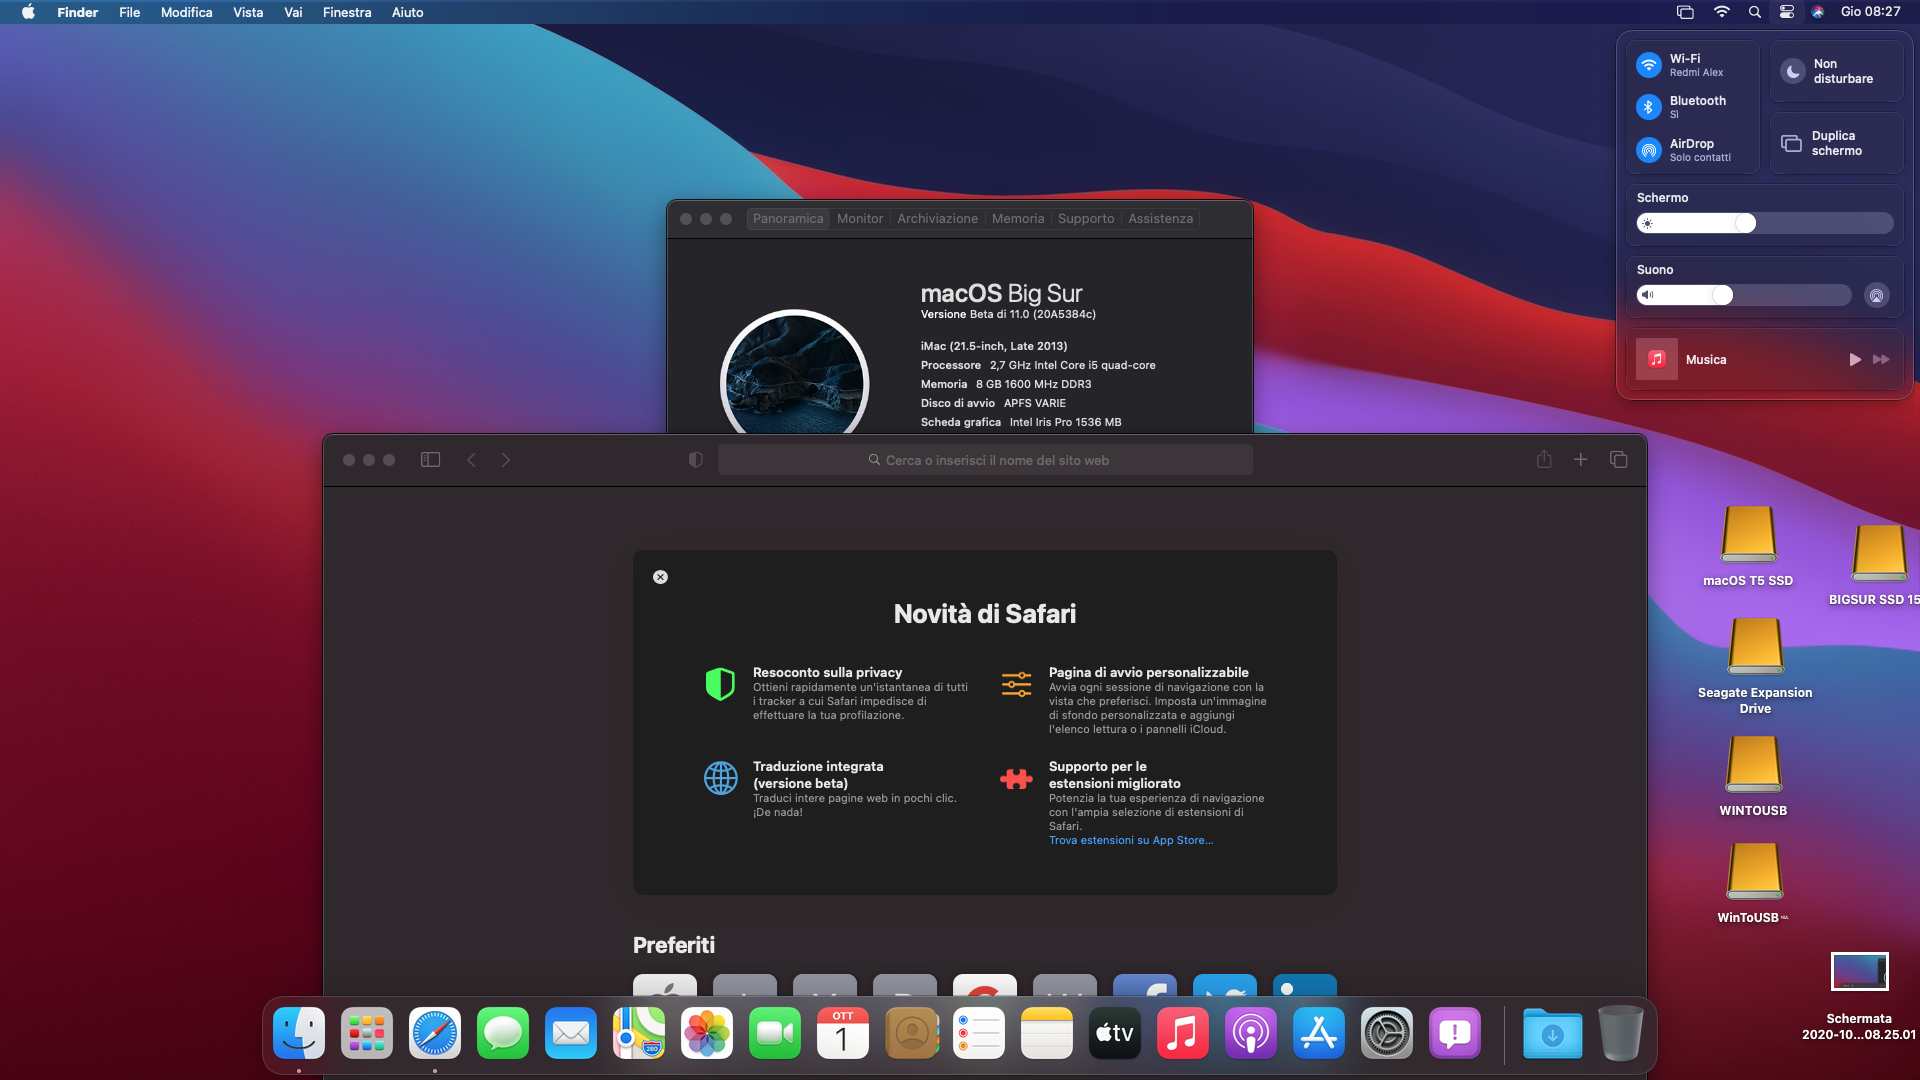The image size is (1920, 1080).
Task: Adjust Suono volume slider
Action: tap(1744, 295)
